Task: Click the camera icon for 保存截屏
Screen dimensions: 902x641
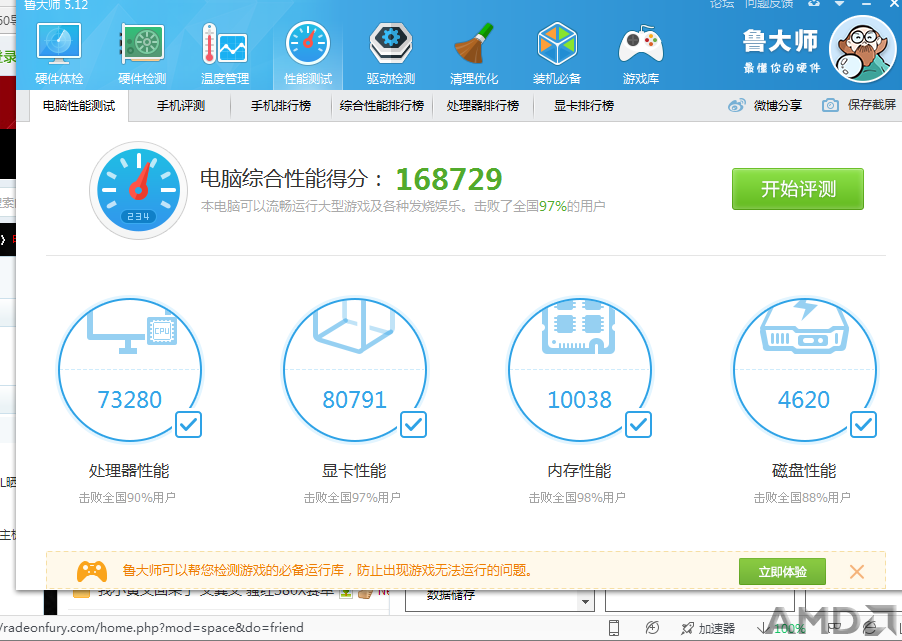Action: (x=830, y=105)
